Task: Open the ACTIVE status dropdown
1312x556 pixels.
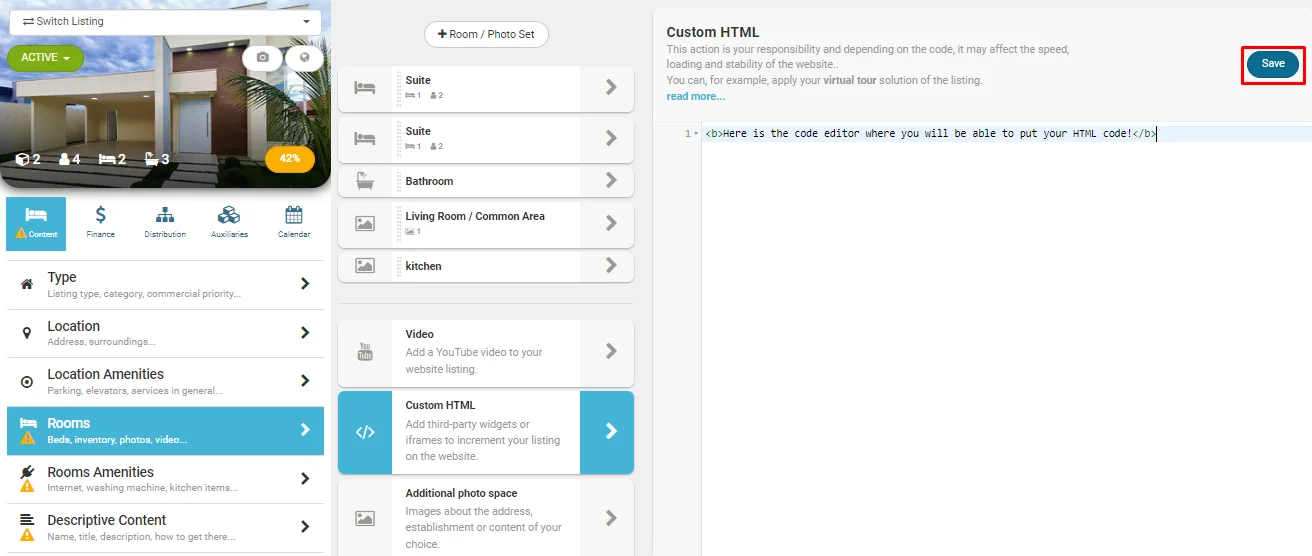Action: 45,58
